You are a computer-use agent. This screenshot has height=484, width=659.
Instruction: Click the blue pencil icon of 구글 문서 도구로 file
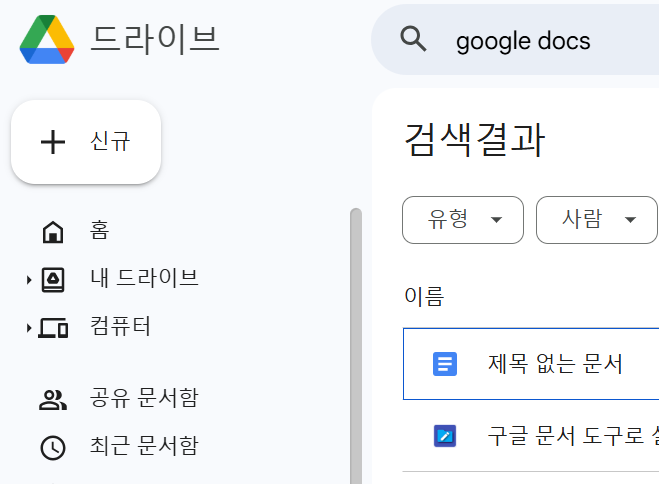click(x=445, y=436)
